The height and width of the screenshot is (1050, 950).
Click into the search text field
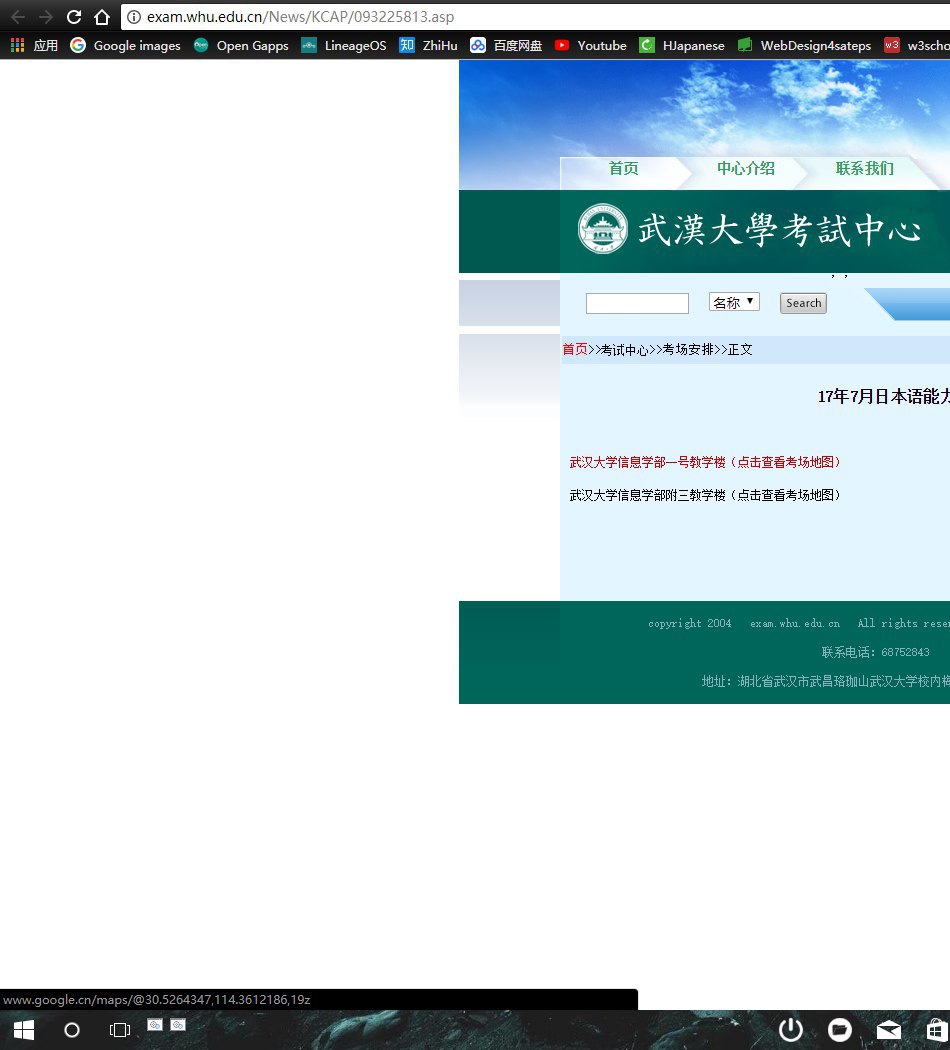click(637, 303)
